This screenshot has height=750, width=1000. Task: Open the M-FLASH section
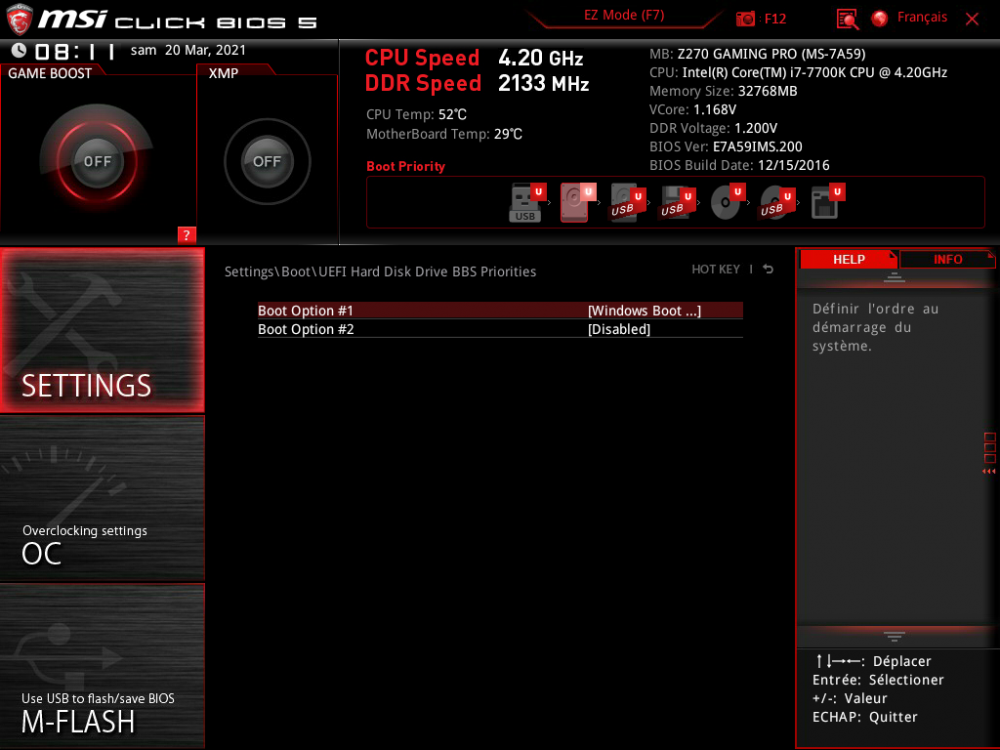[x=102, y=666]
